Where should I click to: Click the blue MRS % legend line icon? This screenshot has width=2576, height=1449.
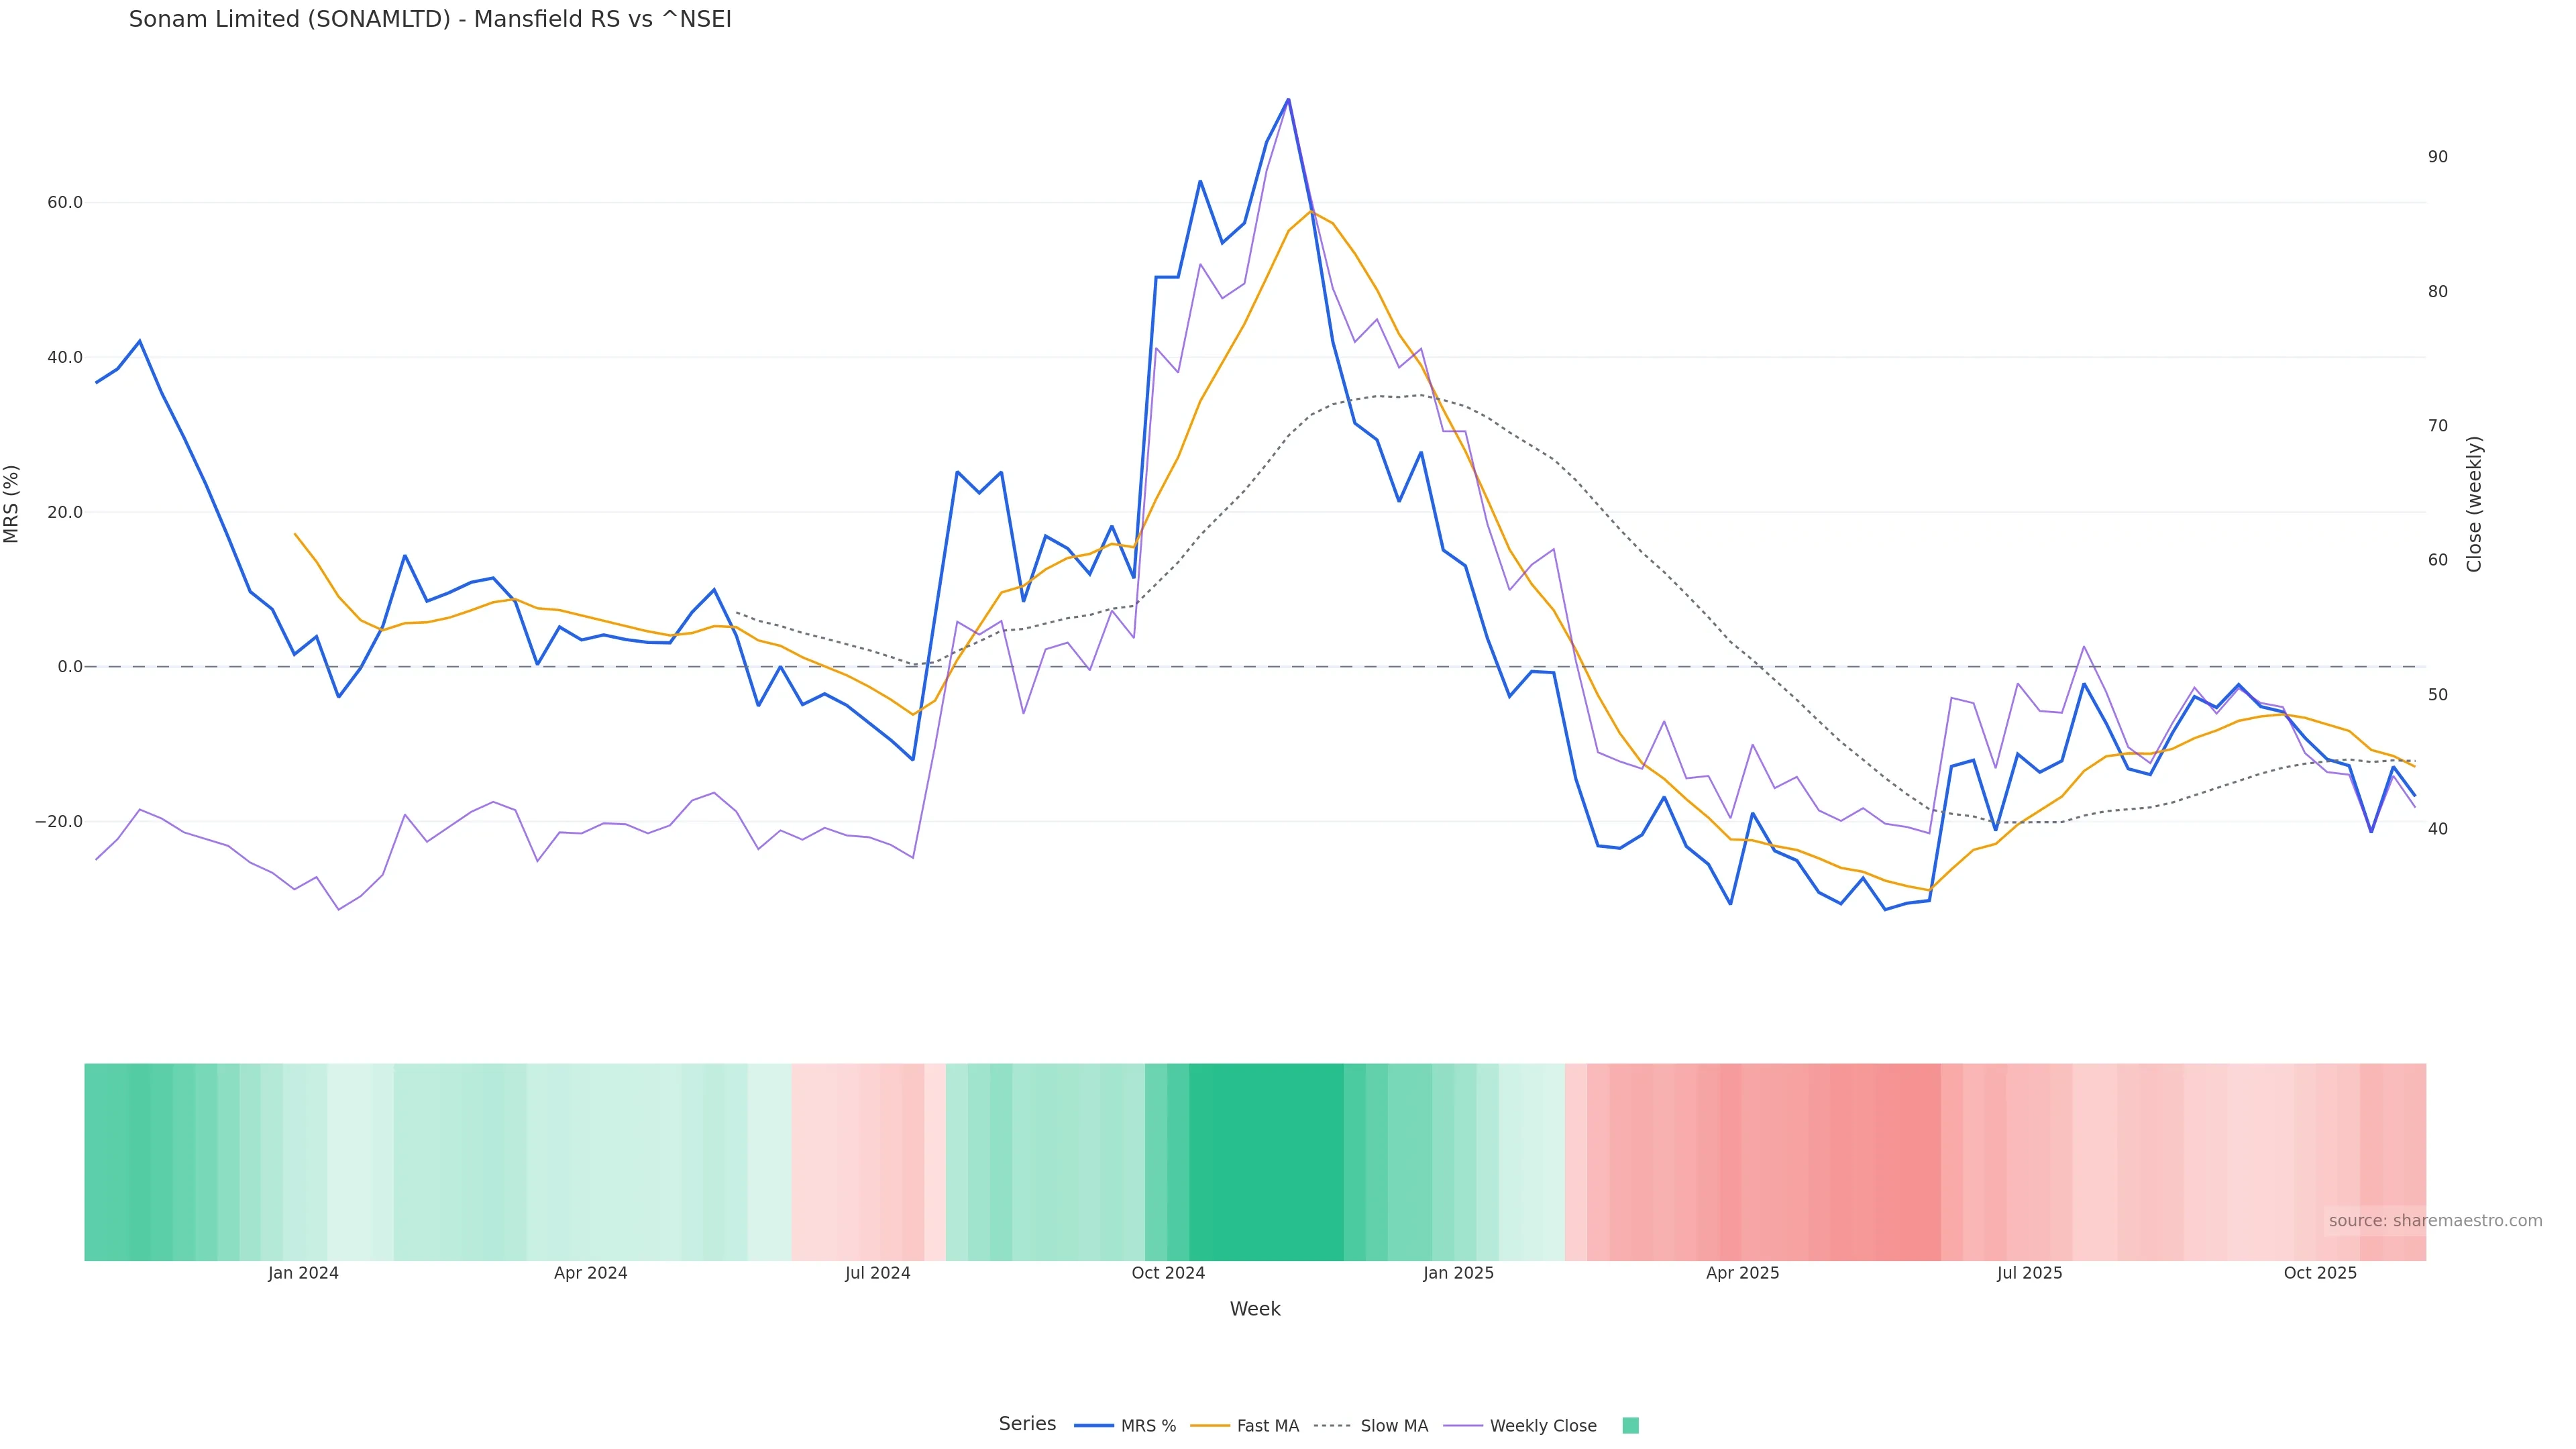pos(1094,1426)
